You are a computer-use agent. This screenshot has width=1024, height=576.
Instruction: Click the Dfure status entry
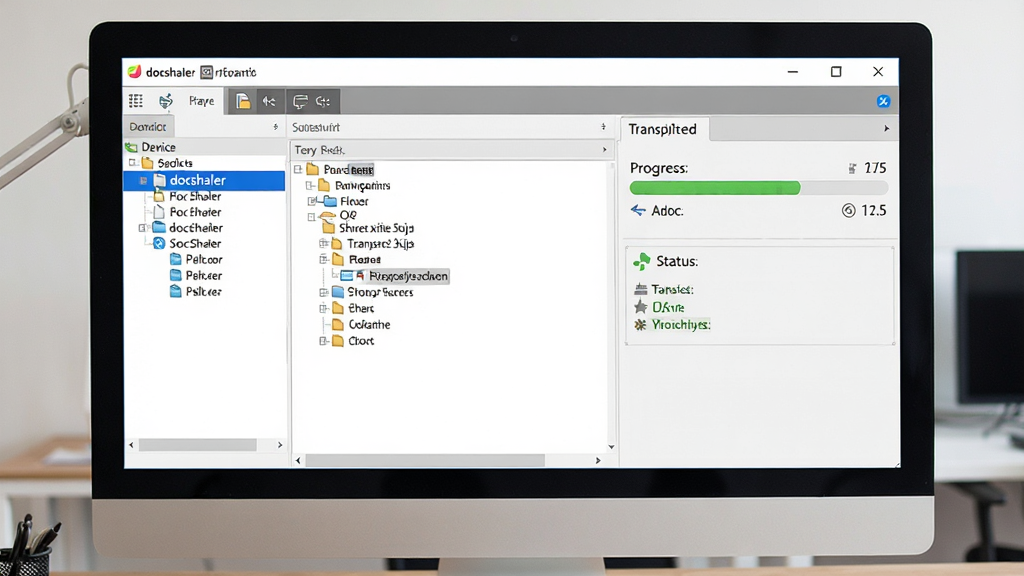pos(668,307)
